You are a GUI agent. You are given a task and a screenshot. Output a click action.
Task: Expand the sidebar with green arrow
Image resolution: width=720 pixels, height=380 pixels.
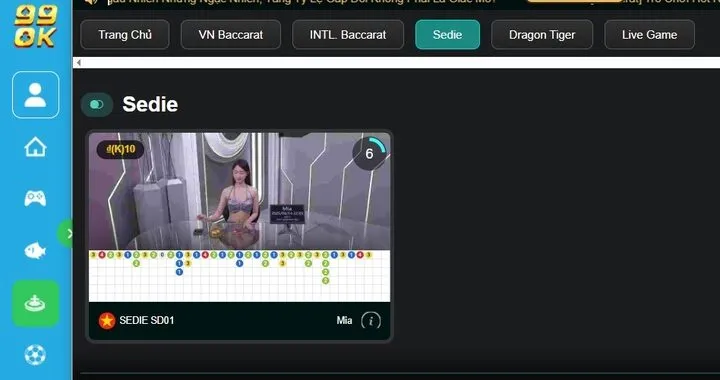point(67,234)
